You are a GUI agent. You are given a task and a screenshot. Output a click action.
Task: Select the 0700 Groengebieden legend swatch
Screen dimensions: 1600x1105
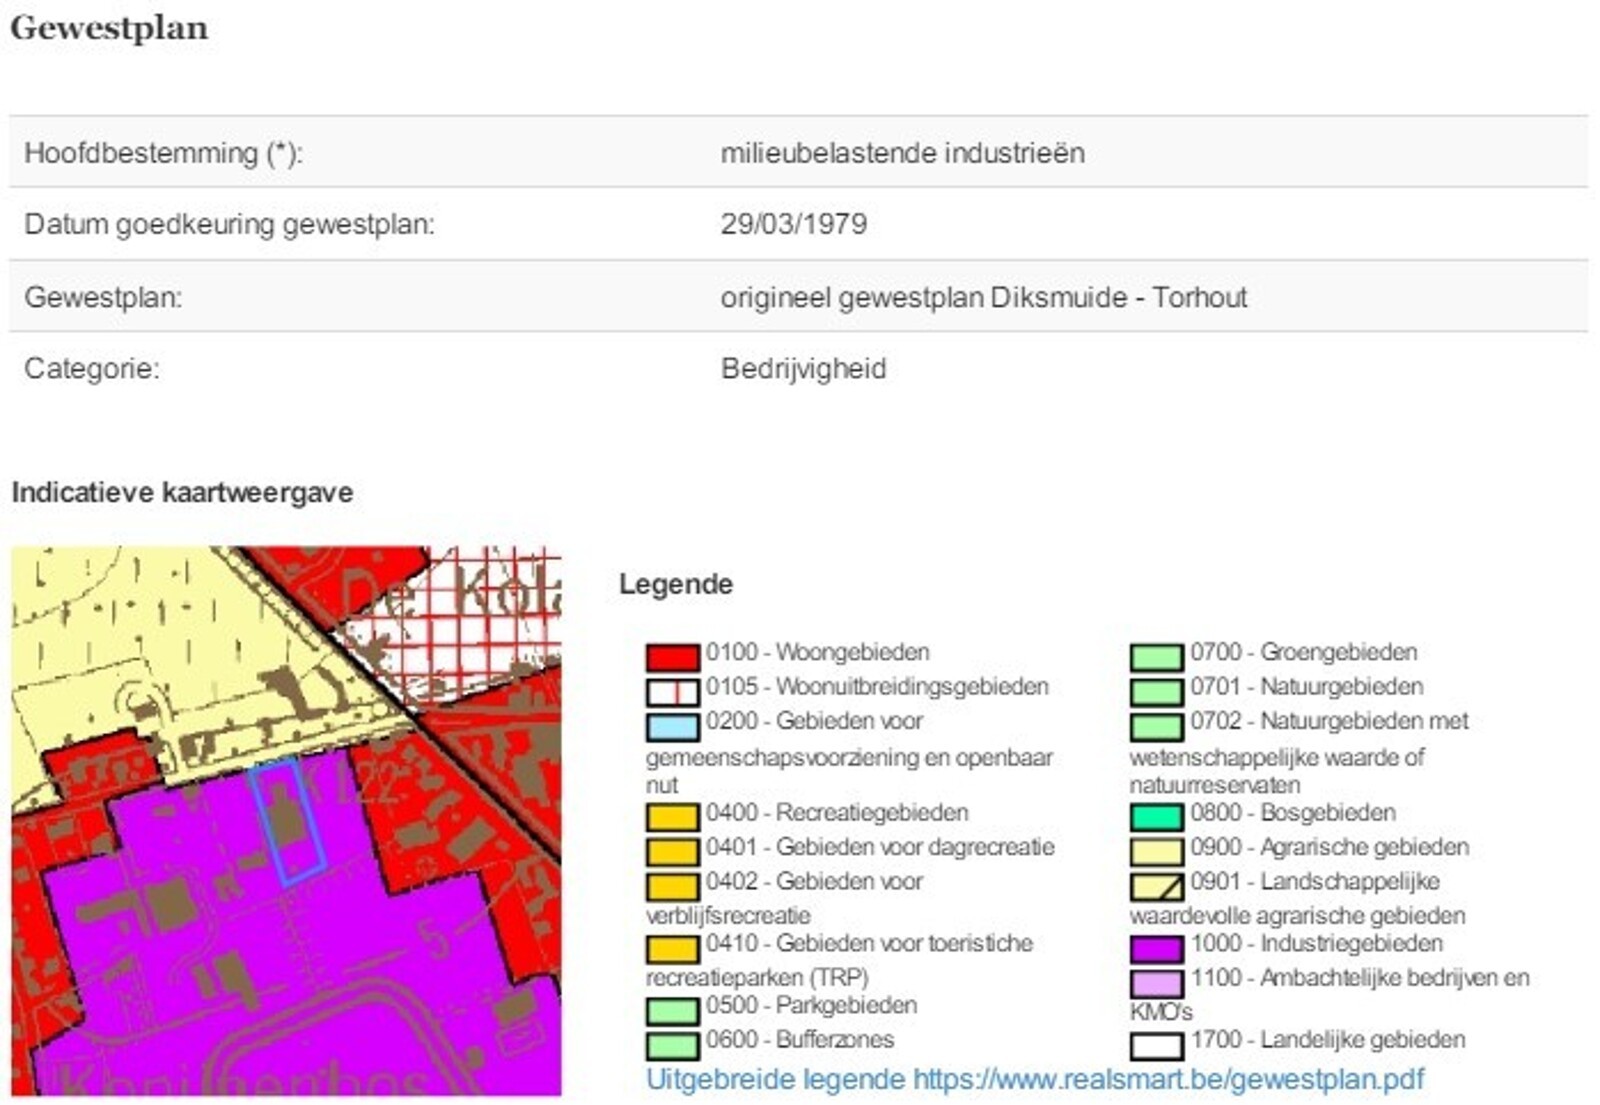tap(1156, 657)
